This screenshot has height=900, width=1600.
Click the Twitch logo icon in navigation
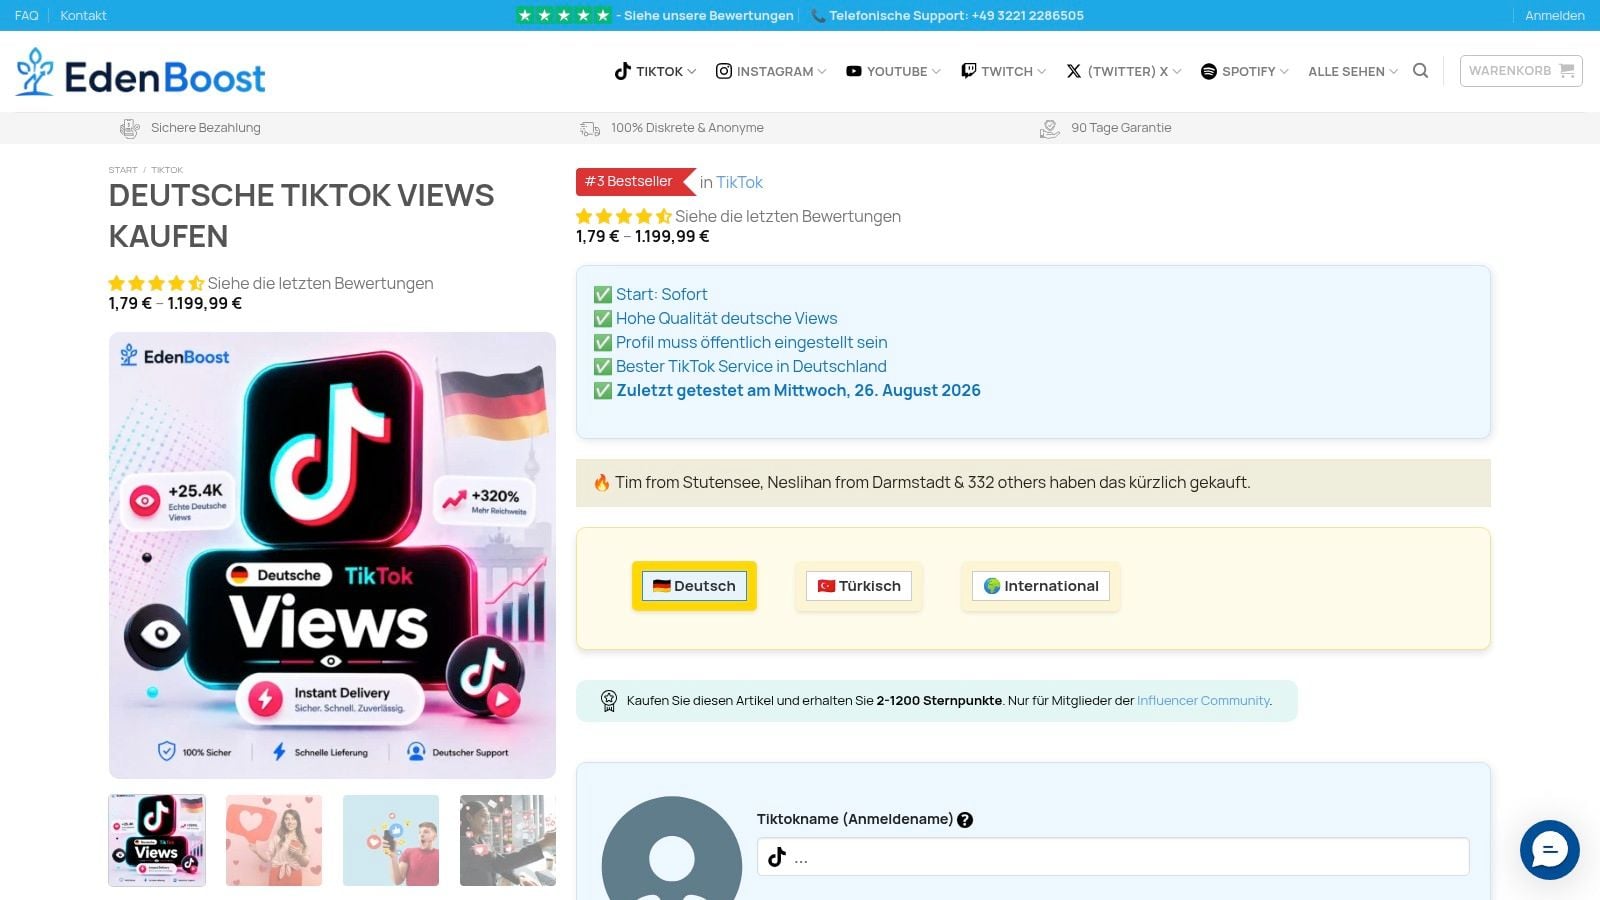pos(969,71)
